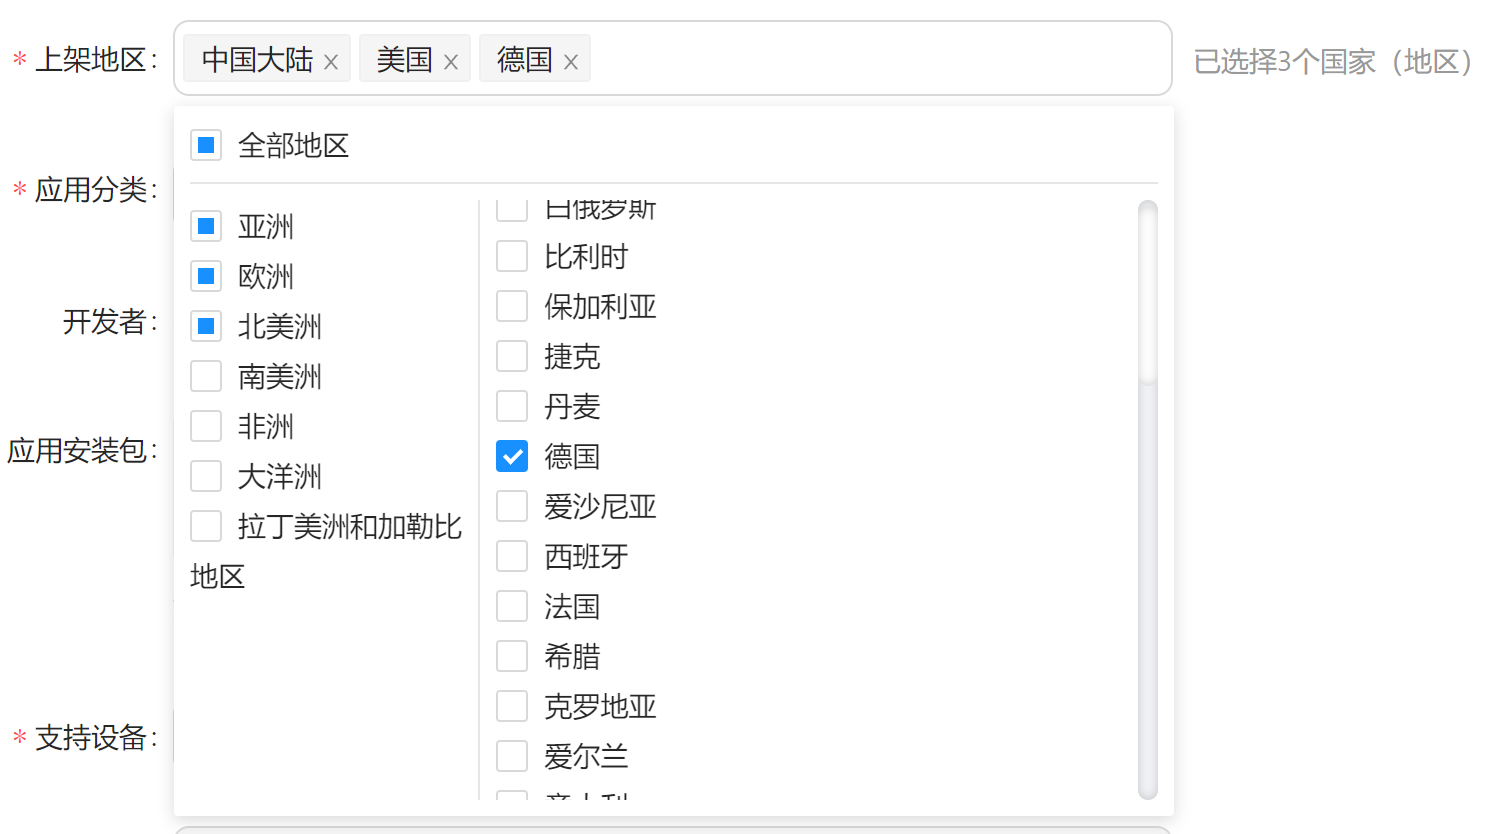Toggle the 北美洲 region checkbox

(x=206, y=327)
